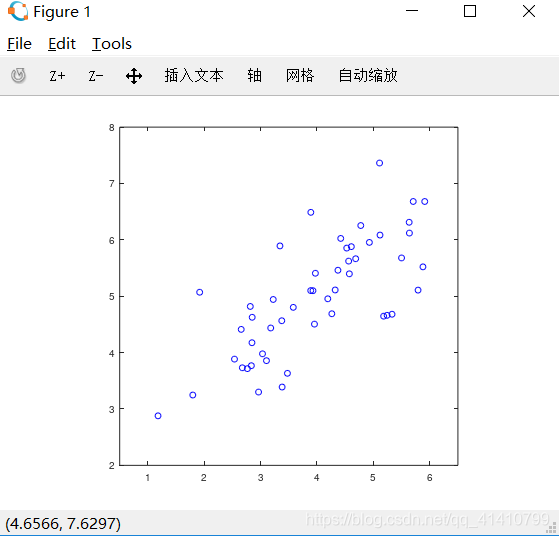
Task: Click the 自动缩放 autoscale button
Action: pos(368,76)
